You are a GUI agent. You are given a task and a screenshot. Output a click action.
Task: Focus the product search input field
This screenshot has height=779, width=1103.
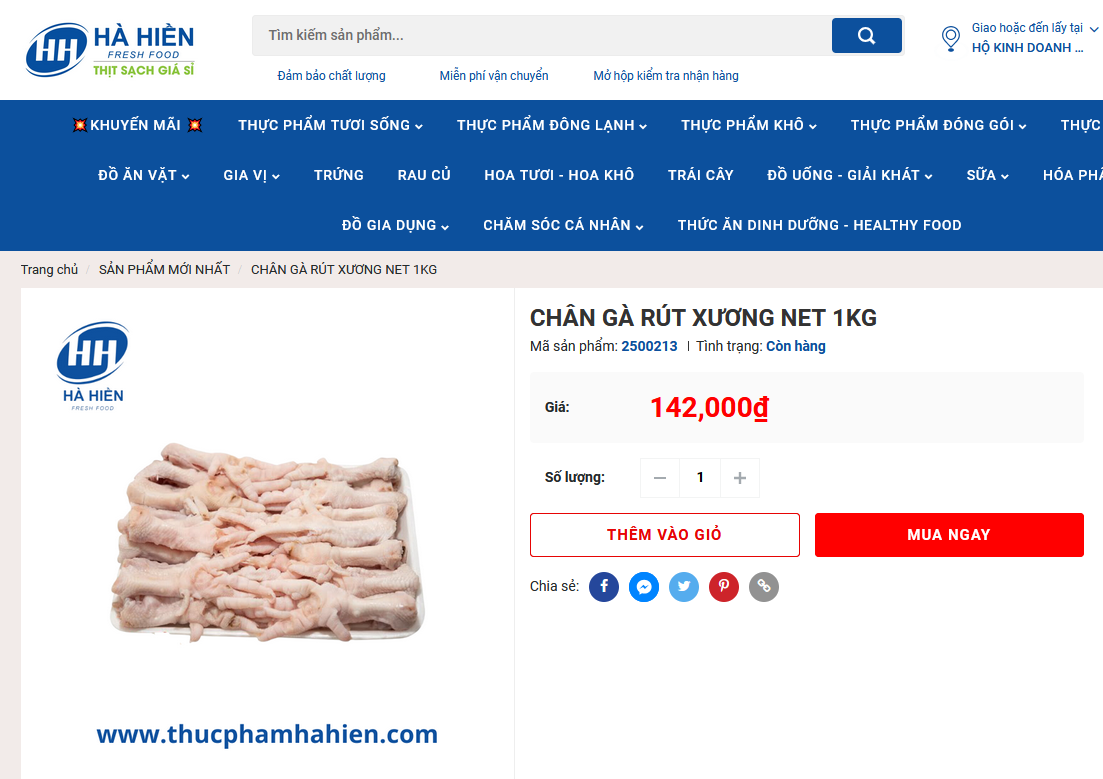coord(542,35)
